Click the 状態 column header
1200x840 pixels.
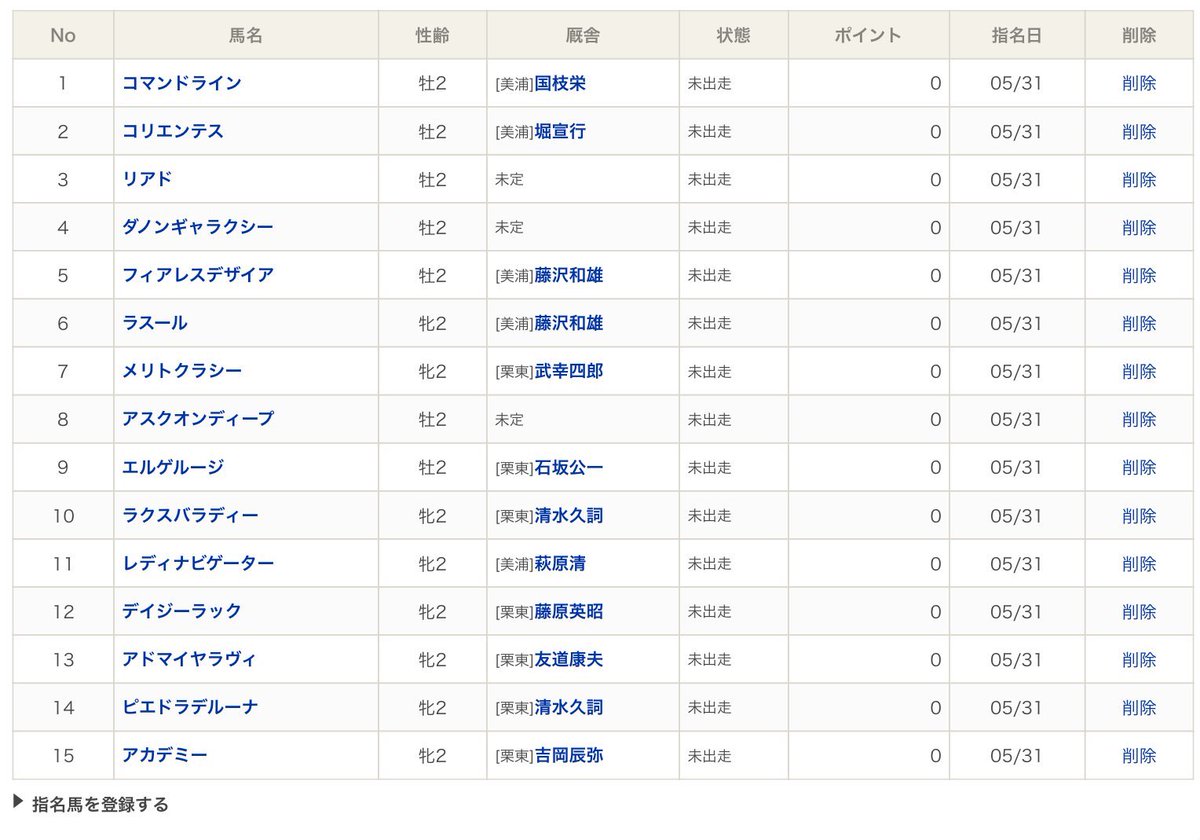[x=734, y=35]
